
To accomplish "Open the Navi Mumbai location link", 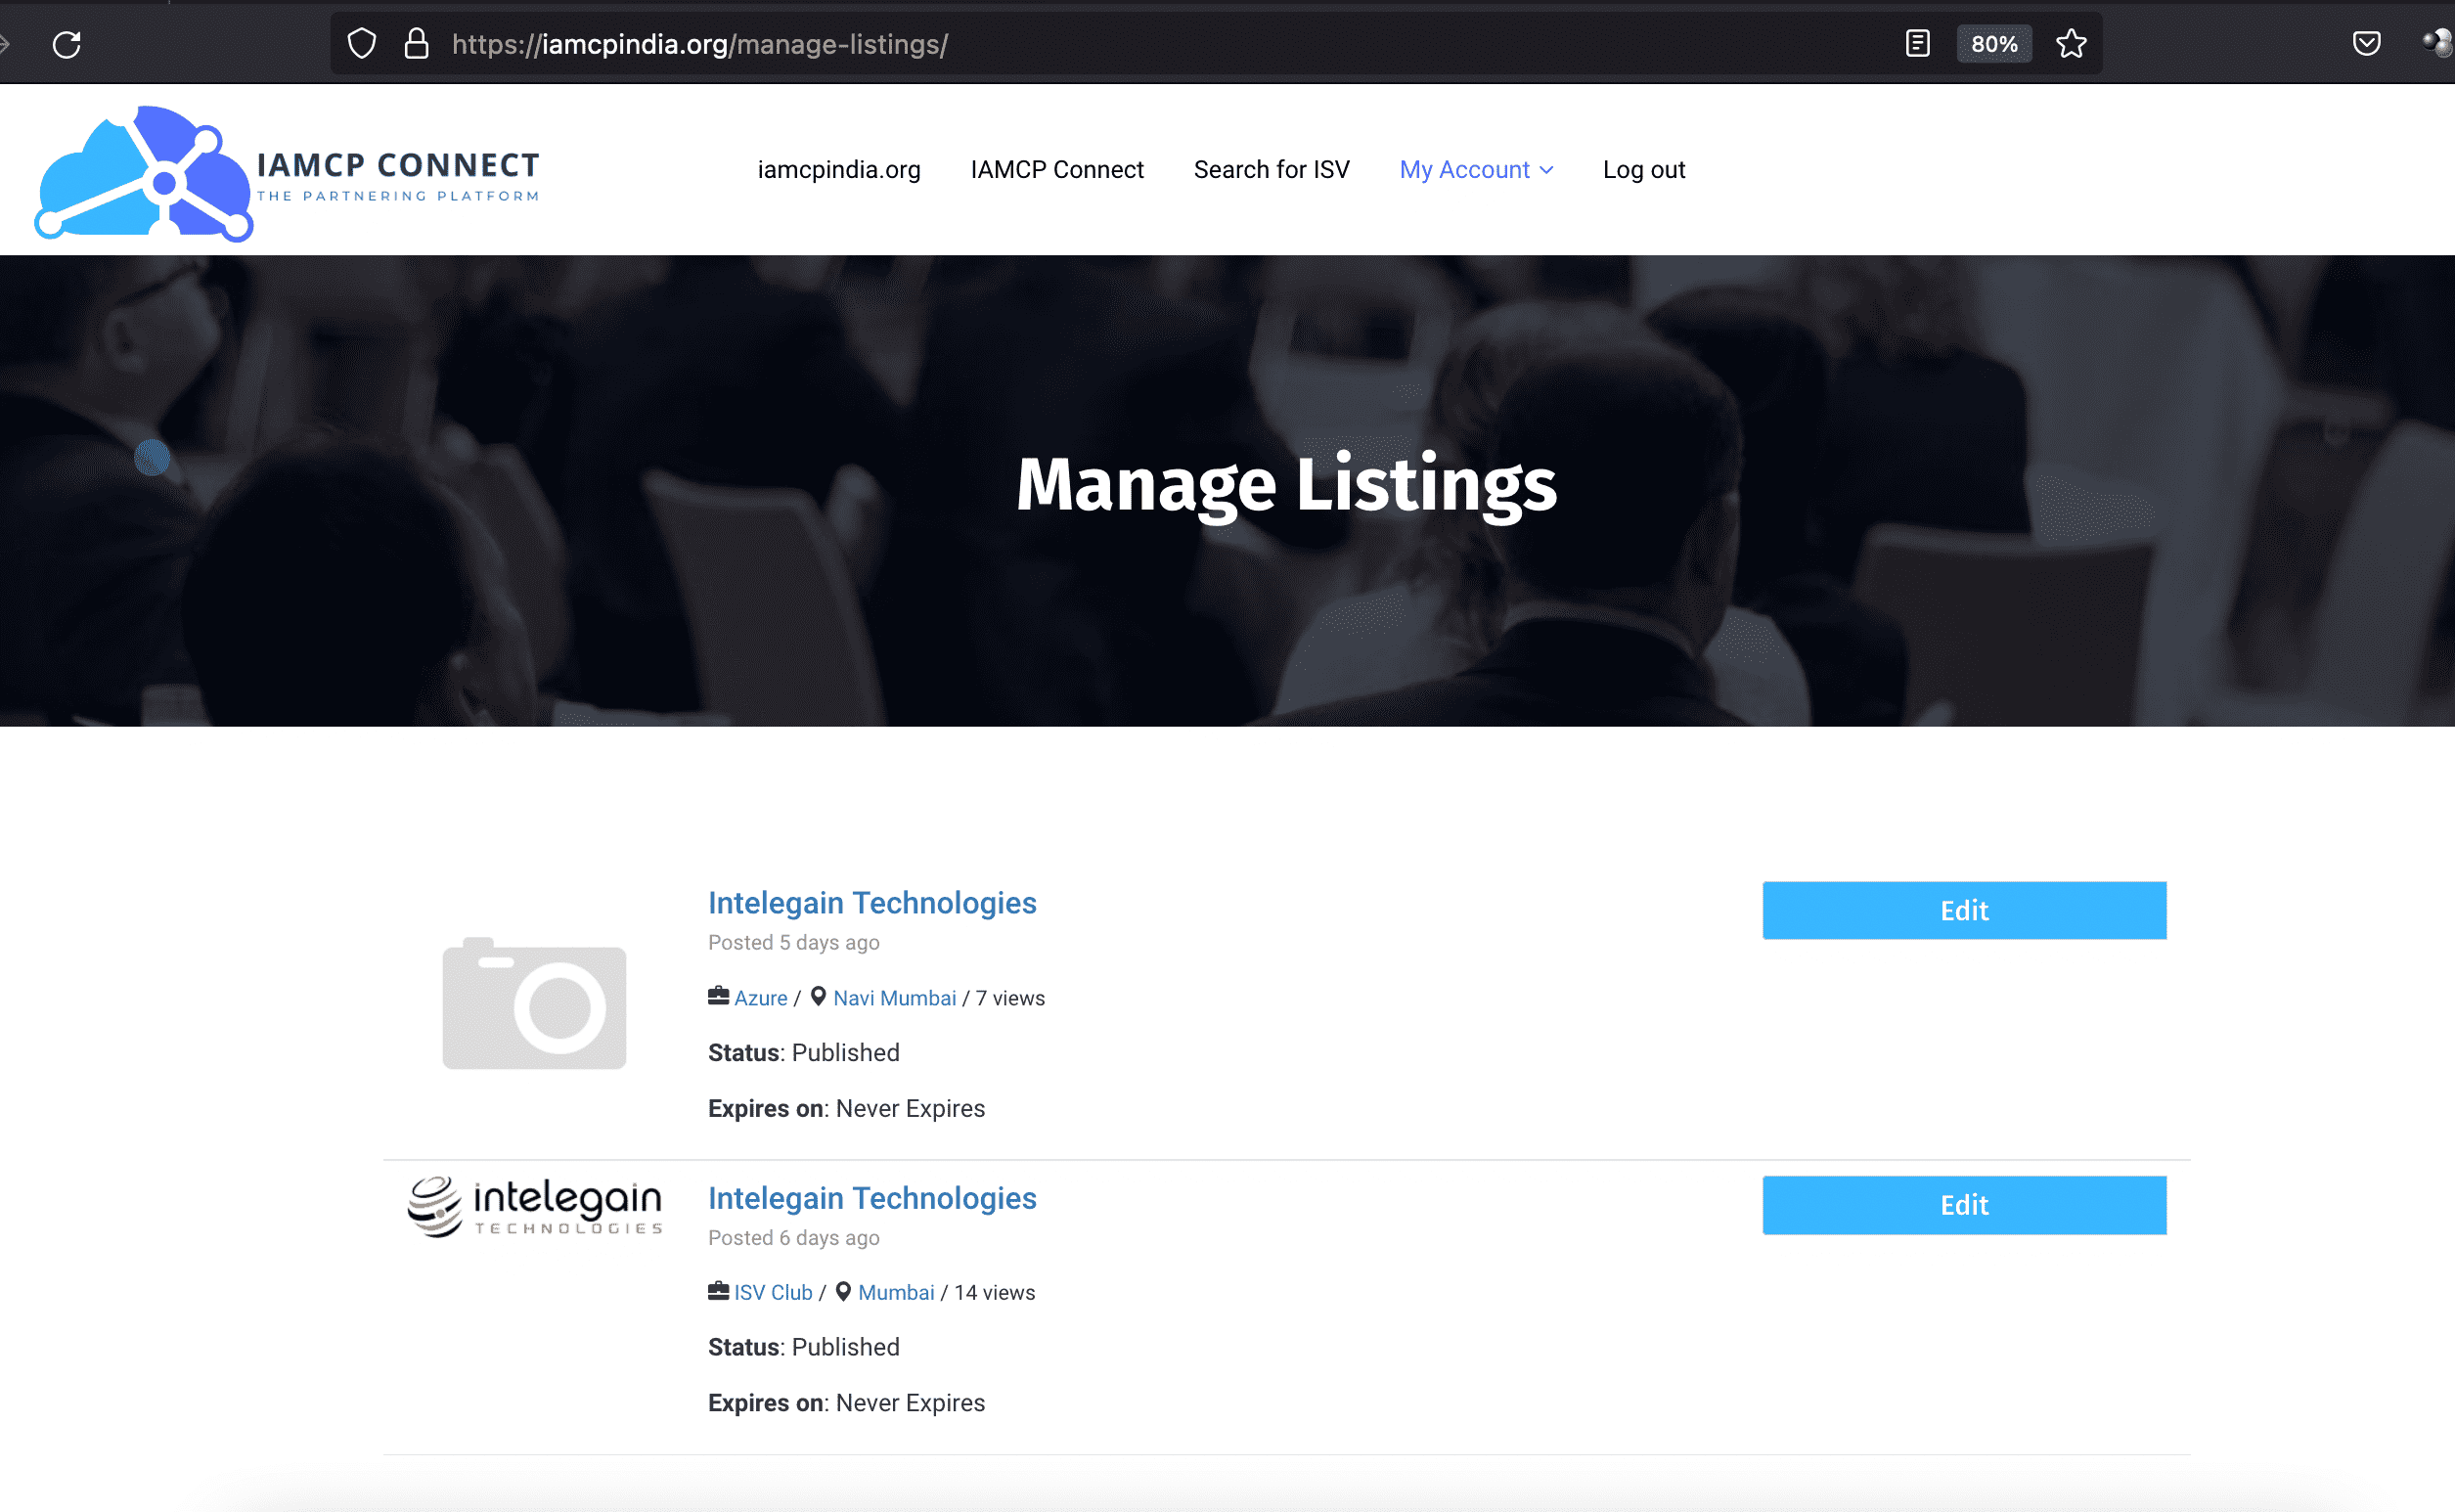I will [x=894, y=998].
